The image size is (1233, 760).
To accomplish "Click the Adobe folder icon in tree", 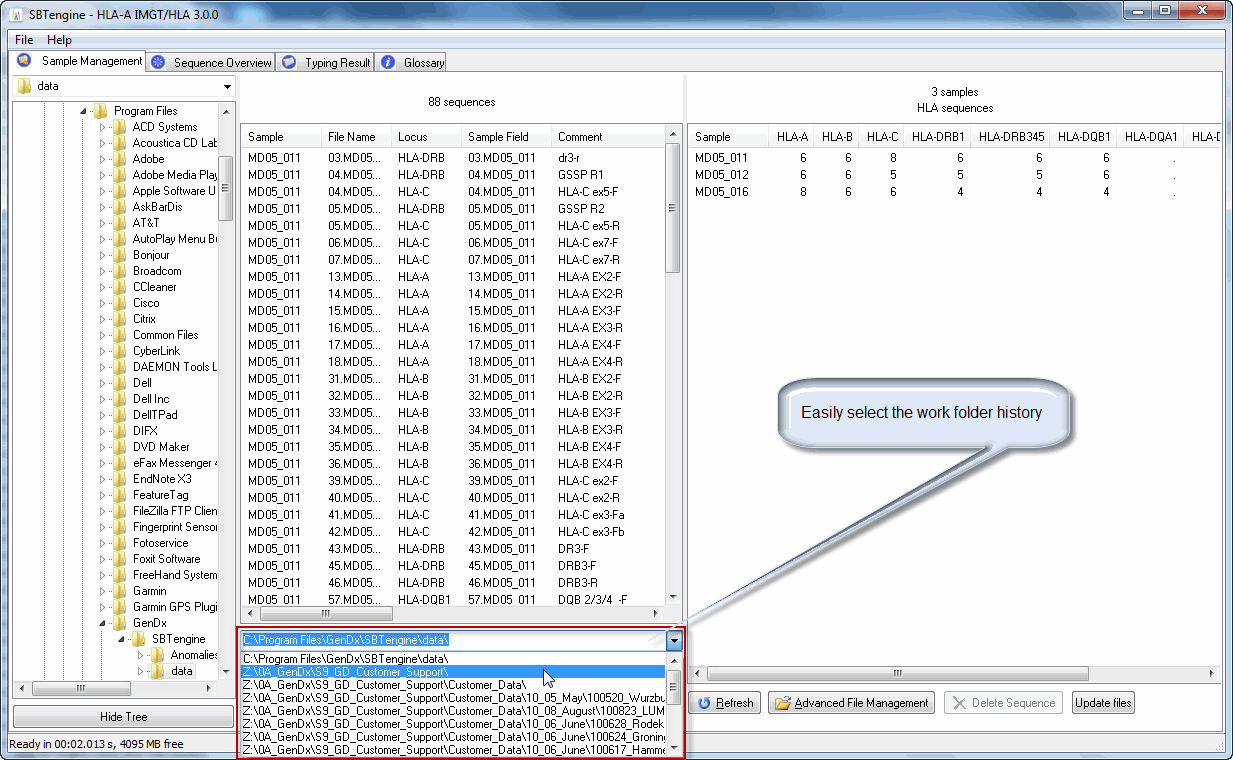I will coord(119,159).
